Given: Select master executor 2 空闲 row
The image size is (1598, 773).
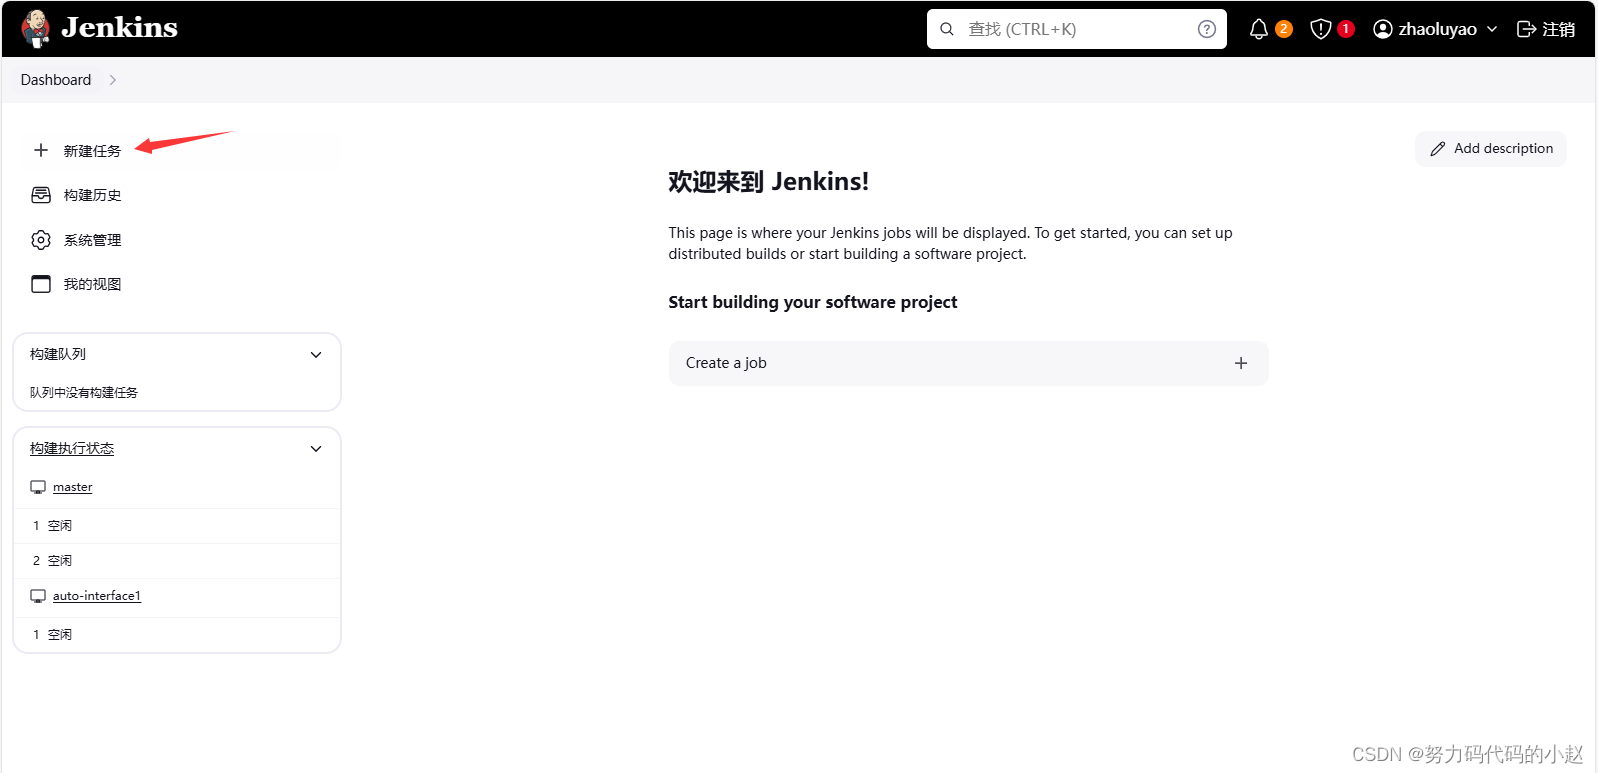Looking at the screenshot, I should click(x=177, y=561).
